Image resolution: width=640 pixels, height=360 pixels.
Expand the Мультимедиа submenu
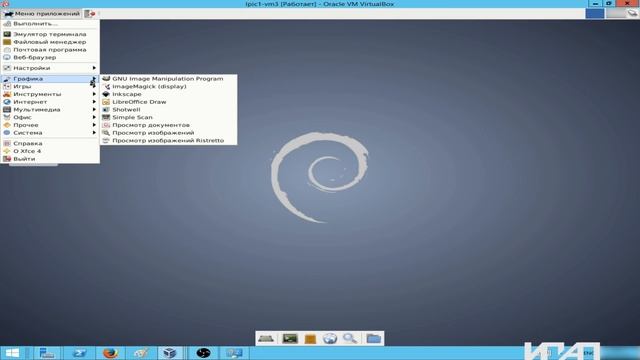point(50,110)
